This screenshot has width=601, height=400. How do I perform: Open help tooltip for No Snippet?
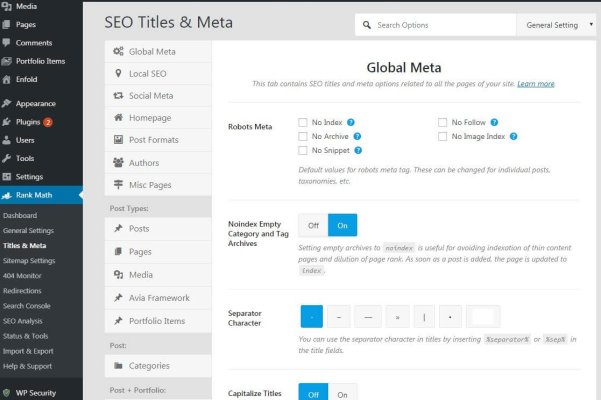click(358, 150)
